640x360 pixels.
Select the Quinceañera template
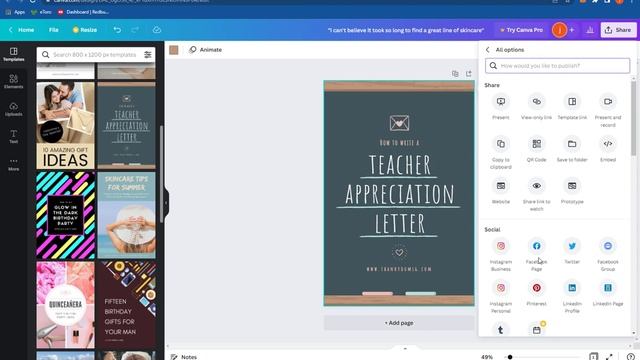click(65, 305)
